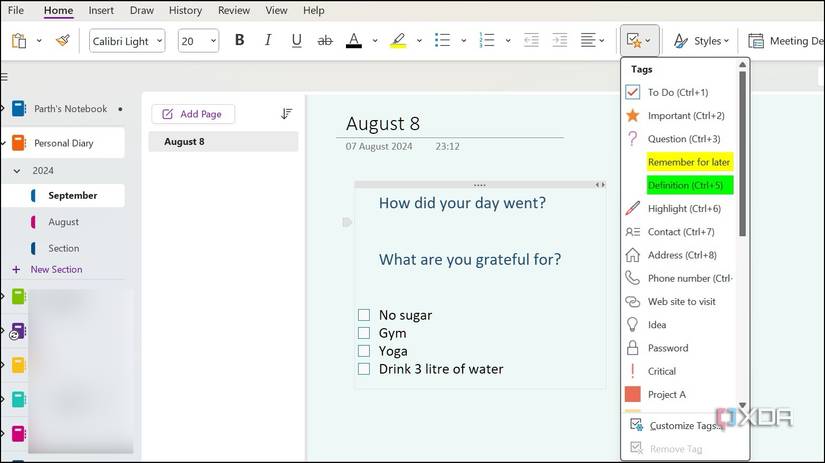Click the Tags list scroll-down arrow
The width and height of the screenshot is (825, 463).
click(742, 405)
